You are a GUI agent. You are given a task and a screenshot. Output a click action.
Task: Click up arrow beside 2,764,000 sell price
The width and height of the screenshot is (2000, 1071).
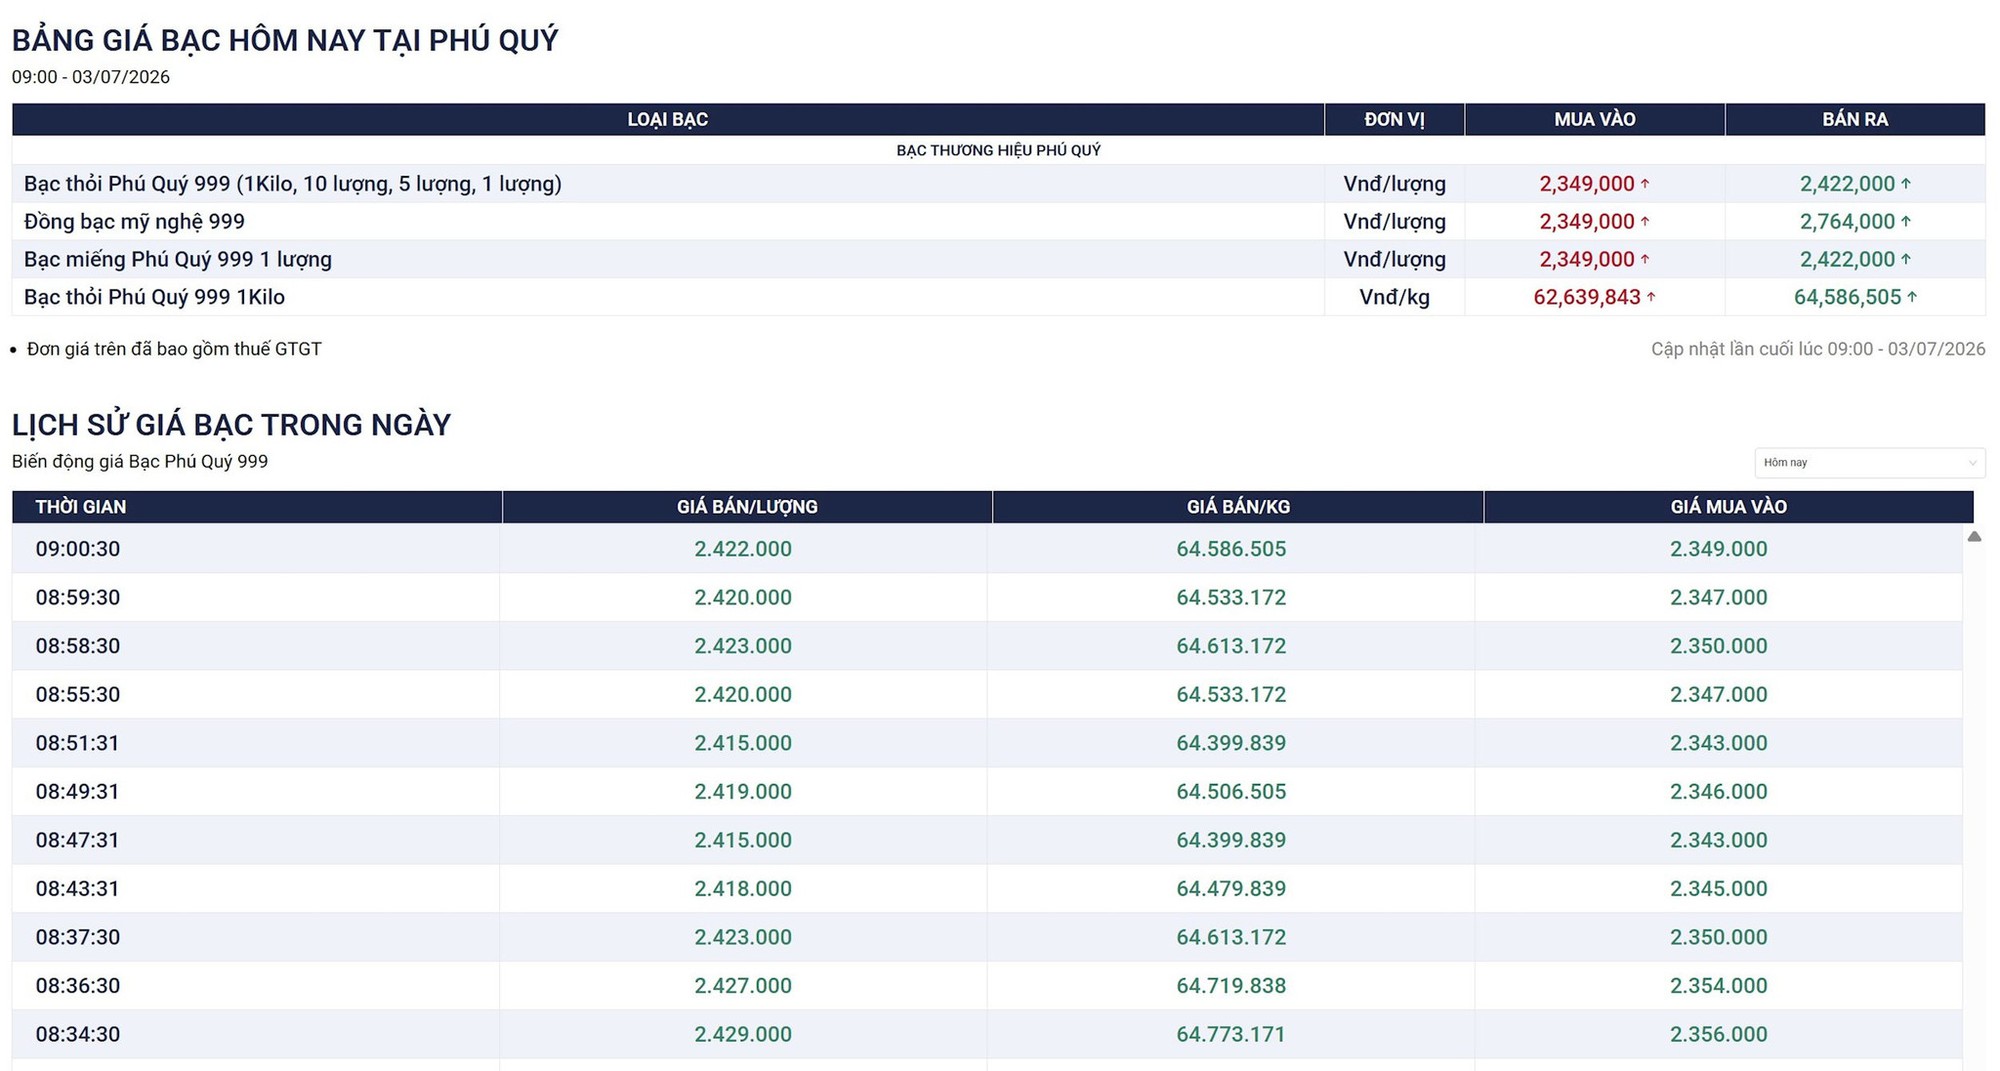[x=1906, y=221]
